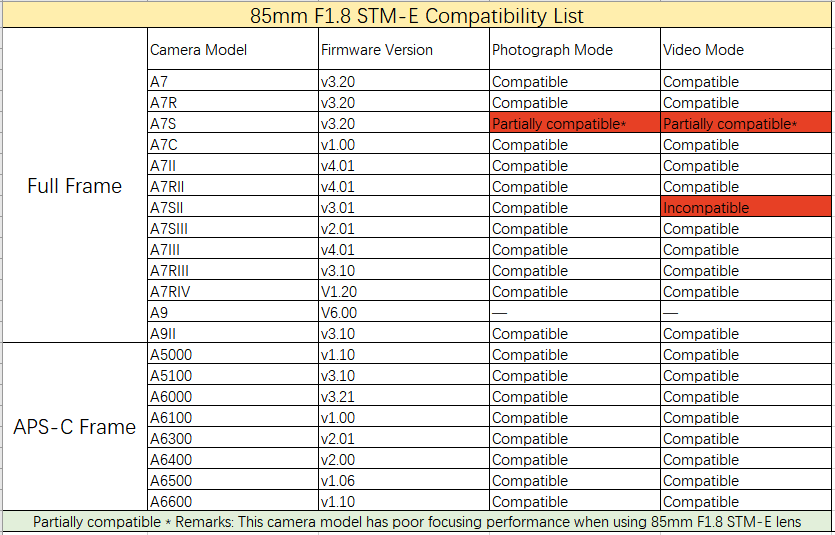Screen dimensions: 835x535
Task: Click the A9 Photograph Mode dash cell
Action: [574, 313]
